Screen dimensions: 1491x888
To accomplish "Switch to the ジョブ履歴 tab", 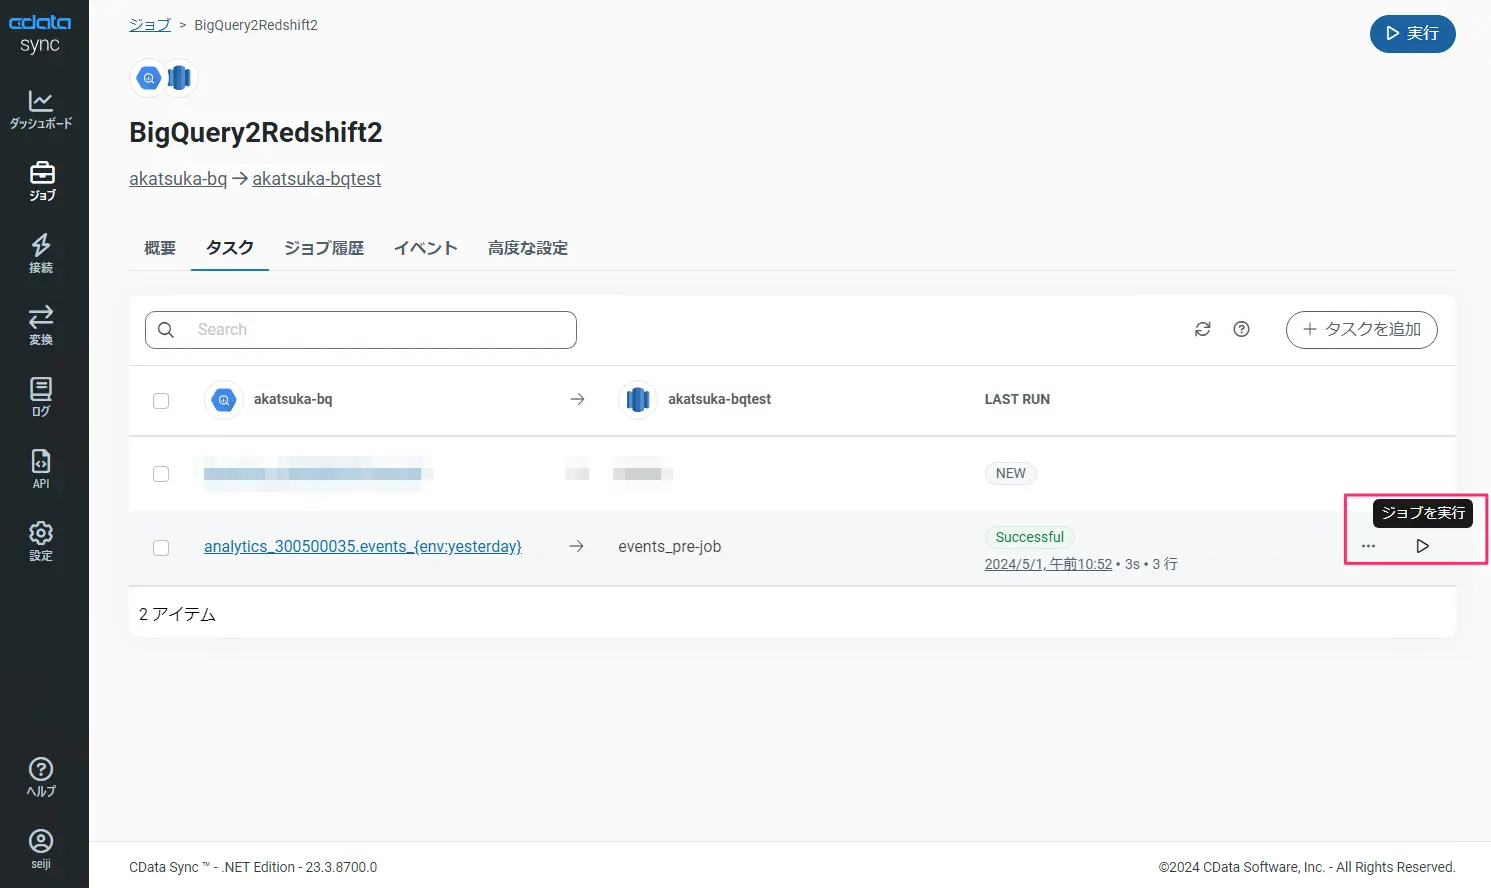I will (x=324, y=248).
